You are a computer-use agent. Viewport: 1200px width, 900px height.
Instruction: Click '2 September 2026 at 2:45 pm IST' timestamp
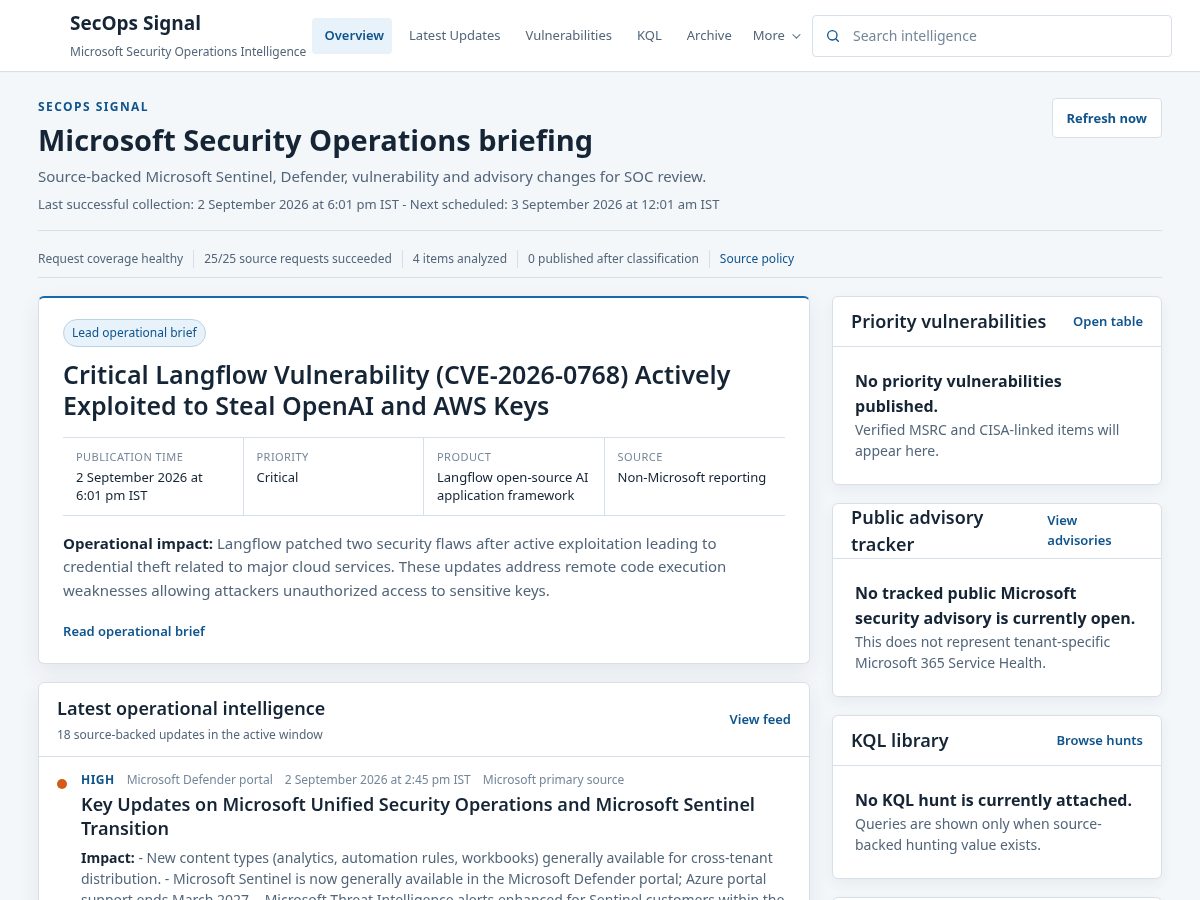point(377,779)
